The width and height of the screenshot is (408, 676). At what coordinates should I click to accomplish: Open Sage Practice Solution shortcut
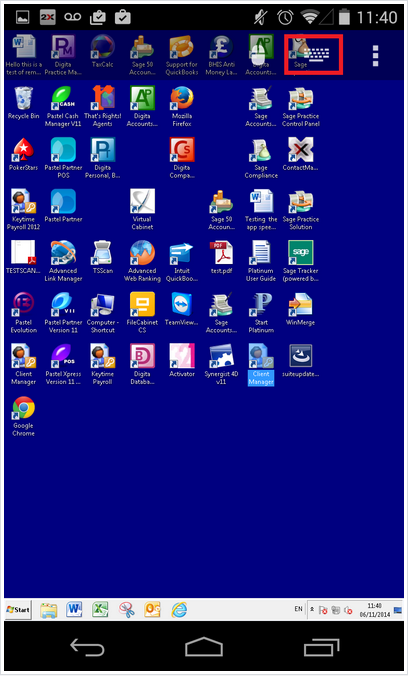coord(301,210)
